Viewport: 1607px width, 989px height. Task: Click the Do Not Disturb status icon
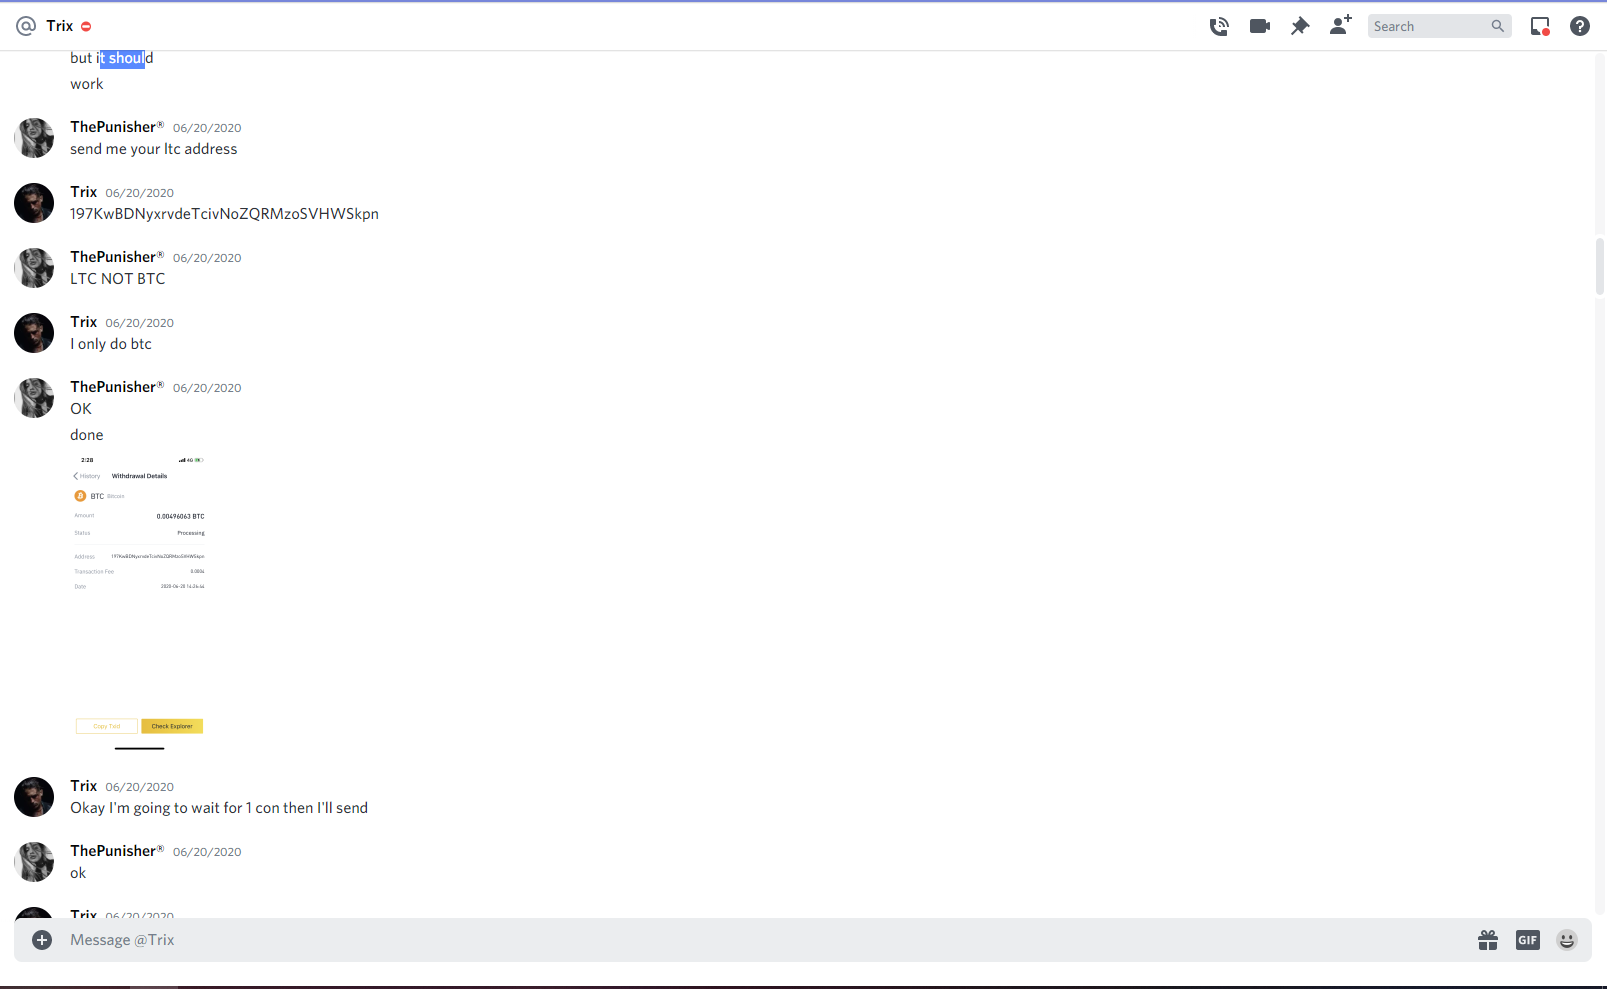tap(86, 27)
